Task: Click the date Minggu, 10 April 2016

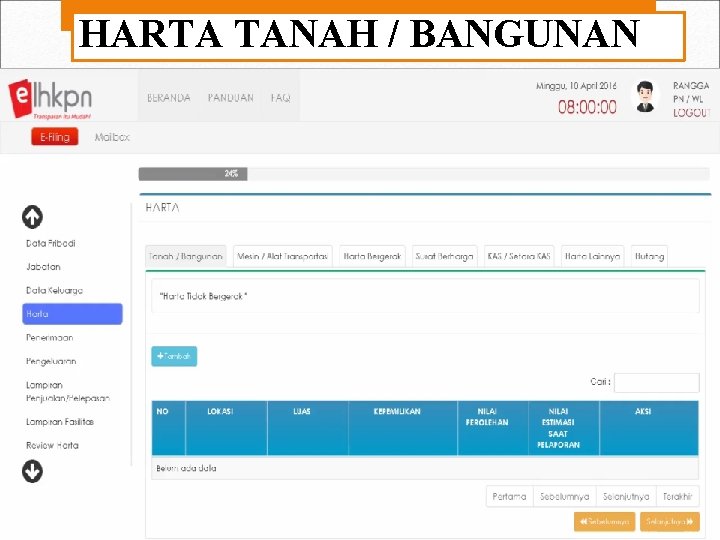Action: tap(576, 86)
